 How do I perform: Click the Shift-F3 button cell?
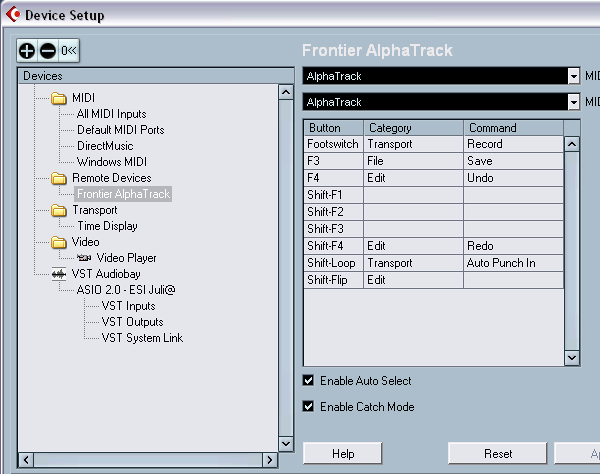[333, 229]
